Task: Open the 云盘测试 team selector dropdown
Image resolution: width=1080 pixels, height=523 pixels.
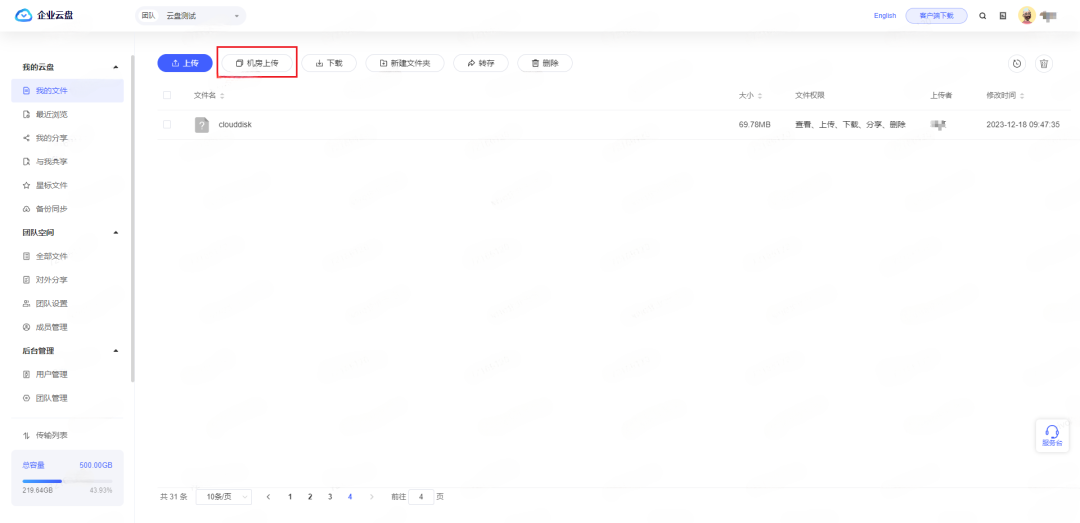Action: pos(191,16)
